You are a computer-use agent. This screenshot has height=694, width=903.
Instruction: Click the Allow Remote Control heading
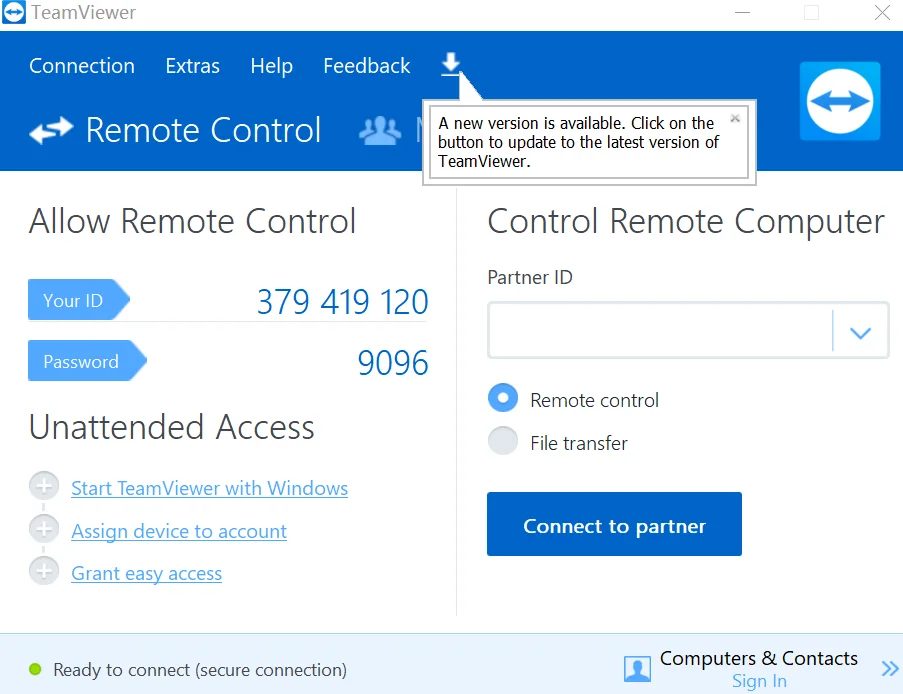click(192, 221)
